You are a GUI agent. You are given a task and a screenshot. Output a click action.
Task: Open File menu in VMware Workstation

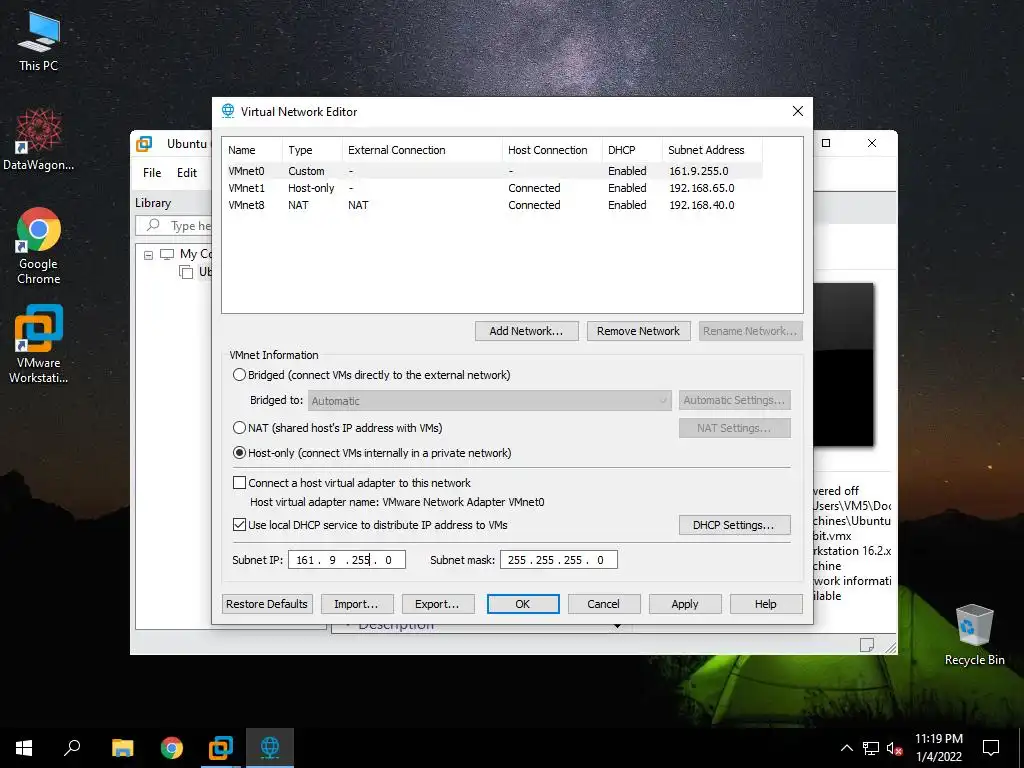click(152, 172)
